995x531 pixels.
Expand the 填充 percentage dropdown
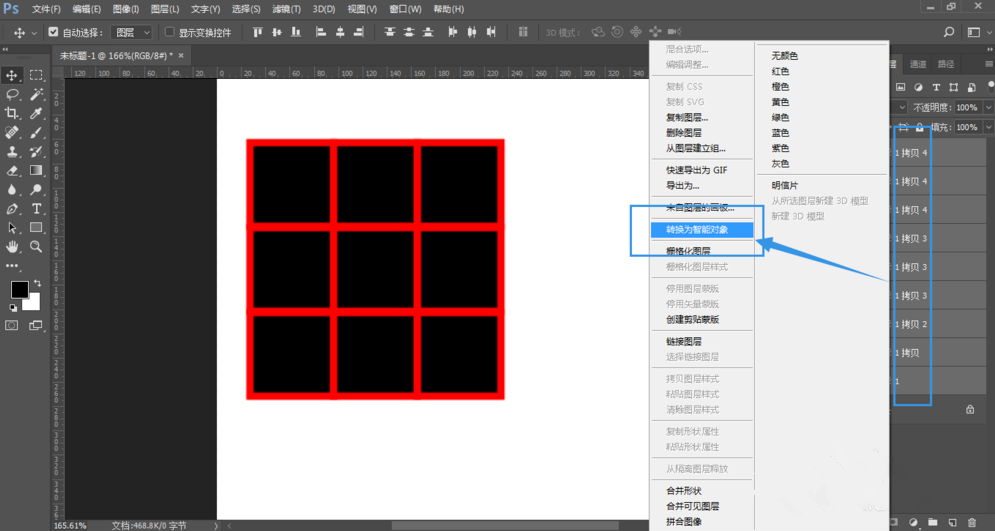point(987,128)
